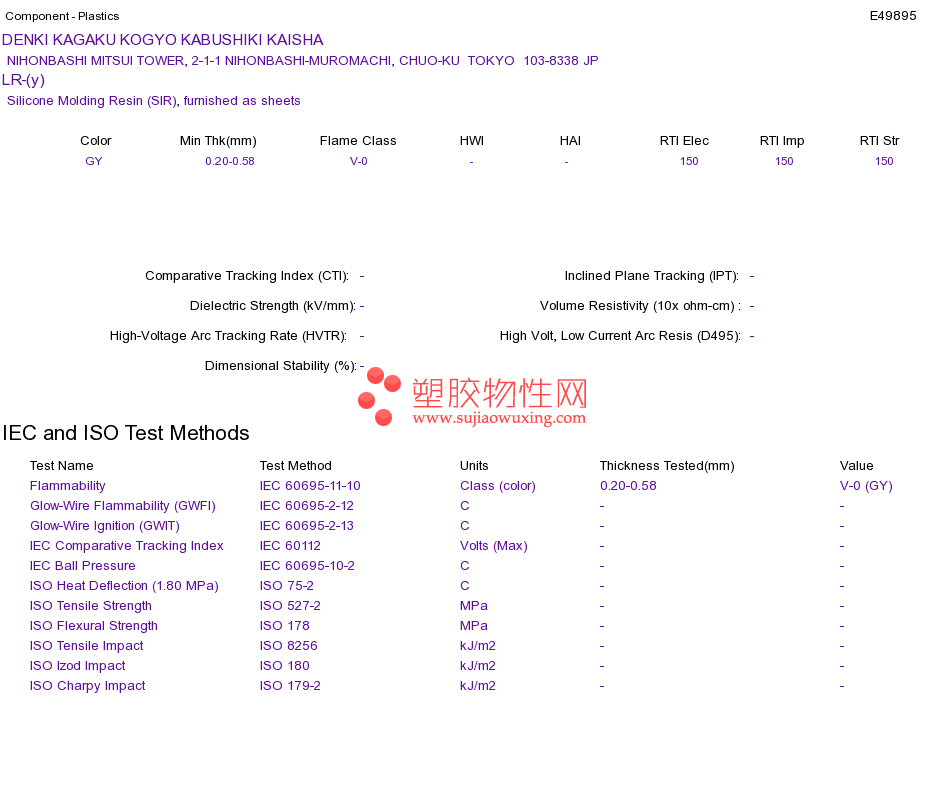Click the Thickness Tested(mm) column header

point(666,465)
